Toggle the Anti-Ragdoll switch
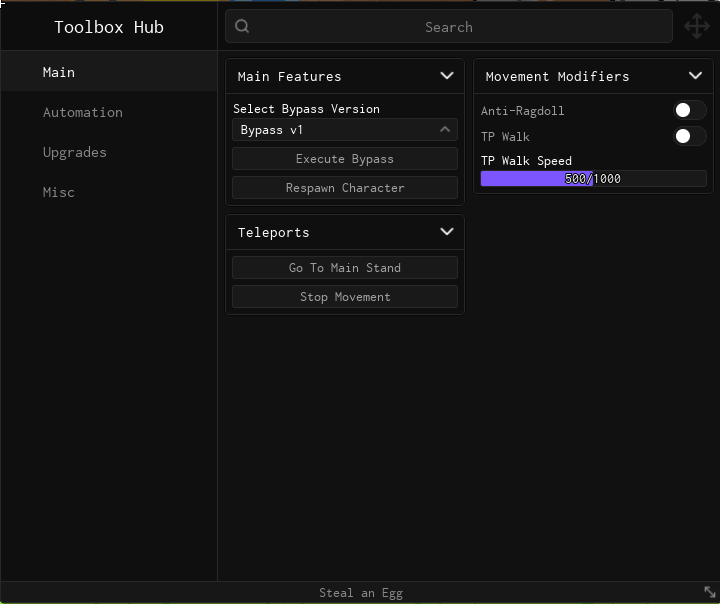This screenshot has height=604, width=720. coord(689,110)
